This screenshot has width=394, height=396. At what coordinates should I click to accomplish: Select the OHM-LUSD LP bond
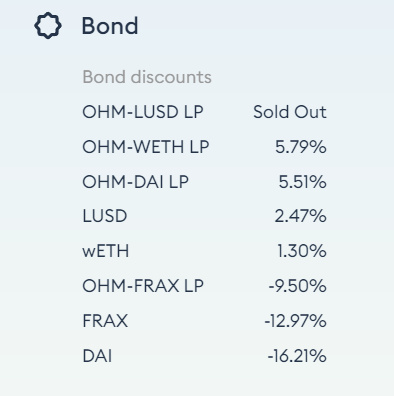204,112
